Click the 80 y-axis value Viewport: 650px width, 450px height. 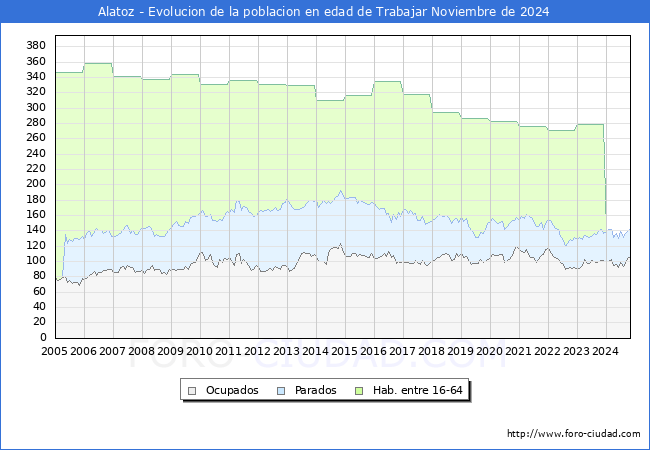point(39,276)
